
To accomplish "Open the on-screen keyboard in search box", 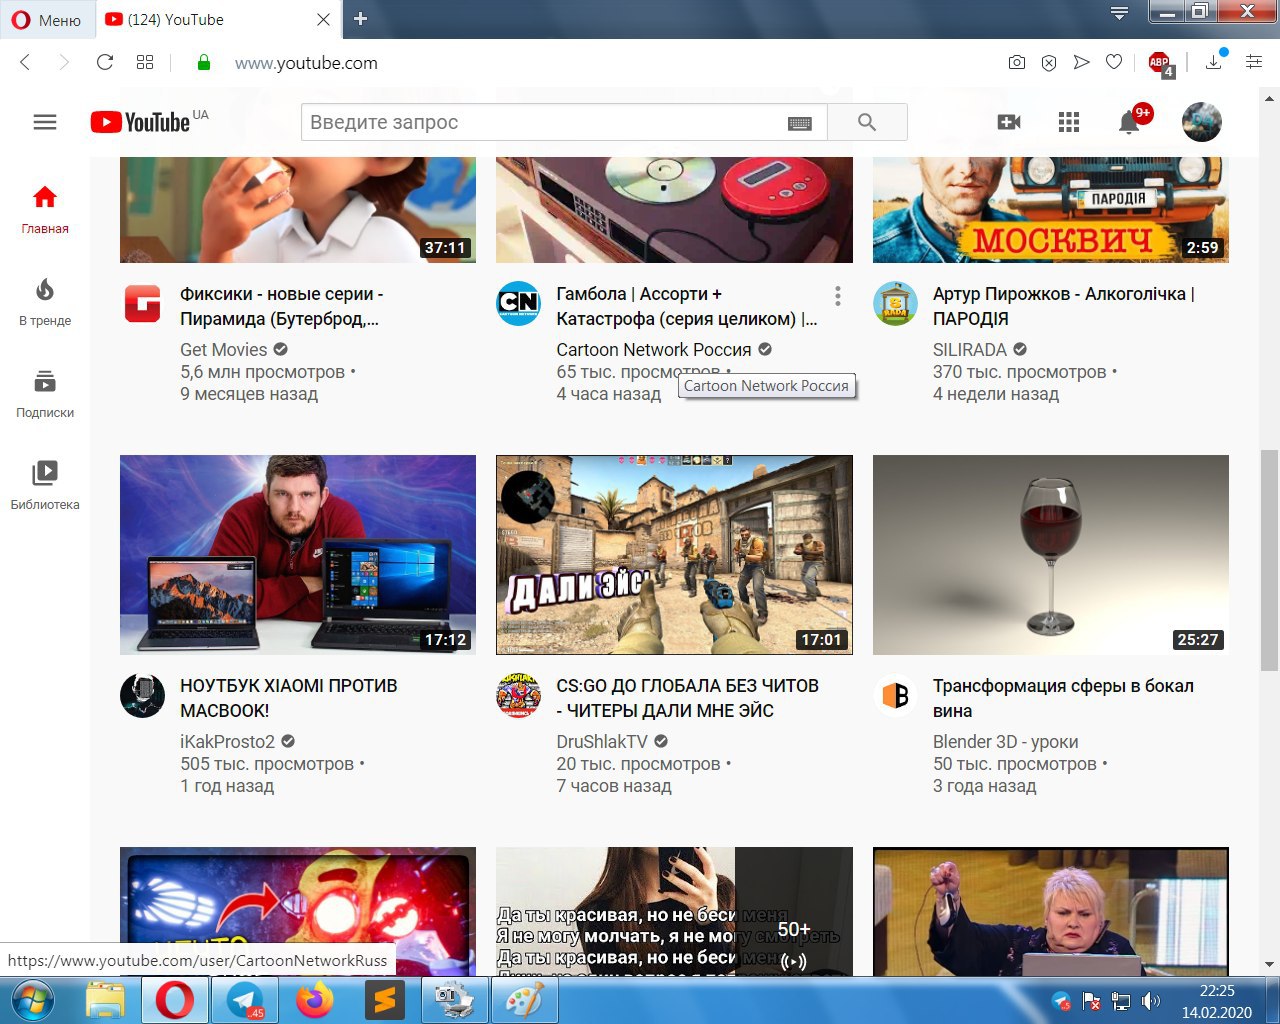I will coord(800,123).
